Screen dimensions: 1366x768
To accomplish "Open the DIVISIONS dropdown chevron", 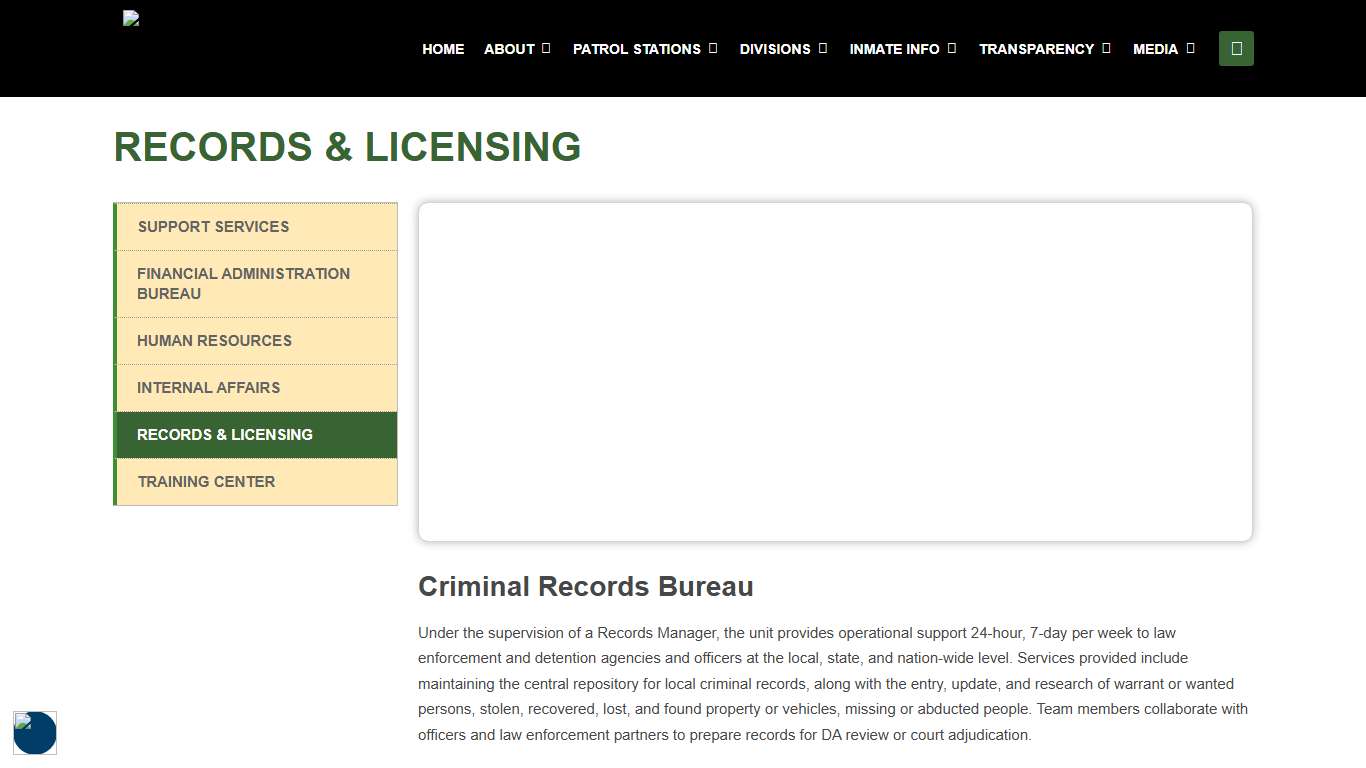I will [x=823, y=48].
